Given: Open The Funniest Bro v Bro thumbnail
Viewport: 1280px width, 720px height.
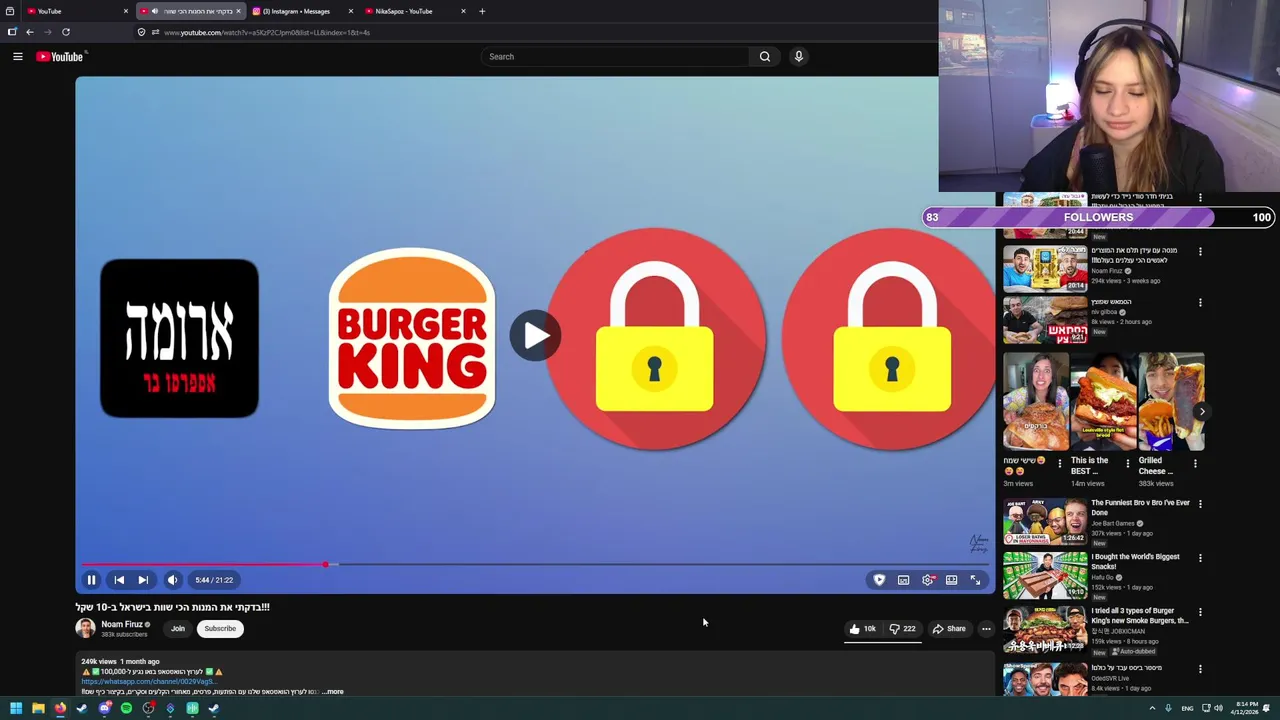Looking at the screenshot, I should tap(1045, 521).
